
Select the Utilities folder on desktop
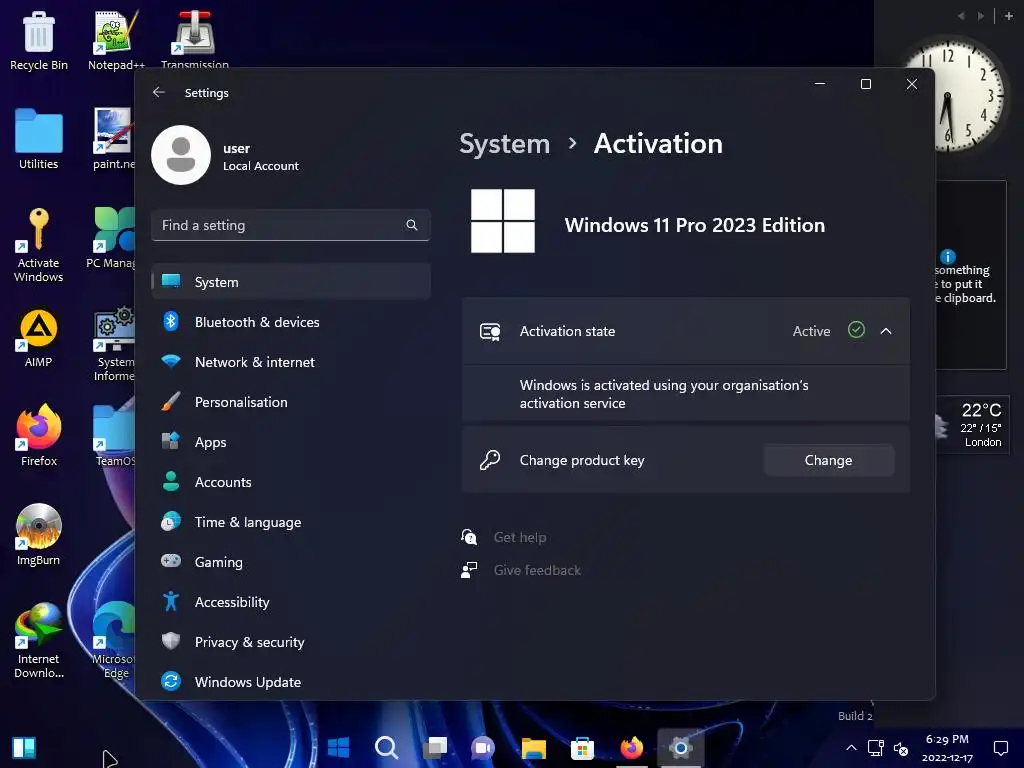[39, 140]
